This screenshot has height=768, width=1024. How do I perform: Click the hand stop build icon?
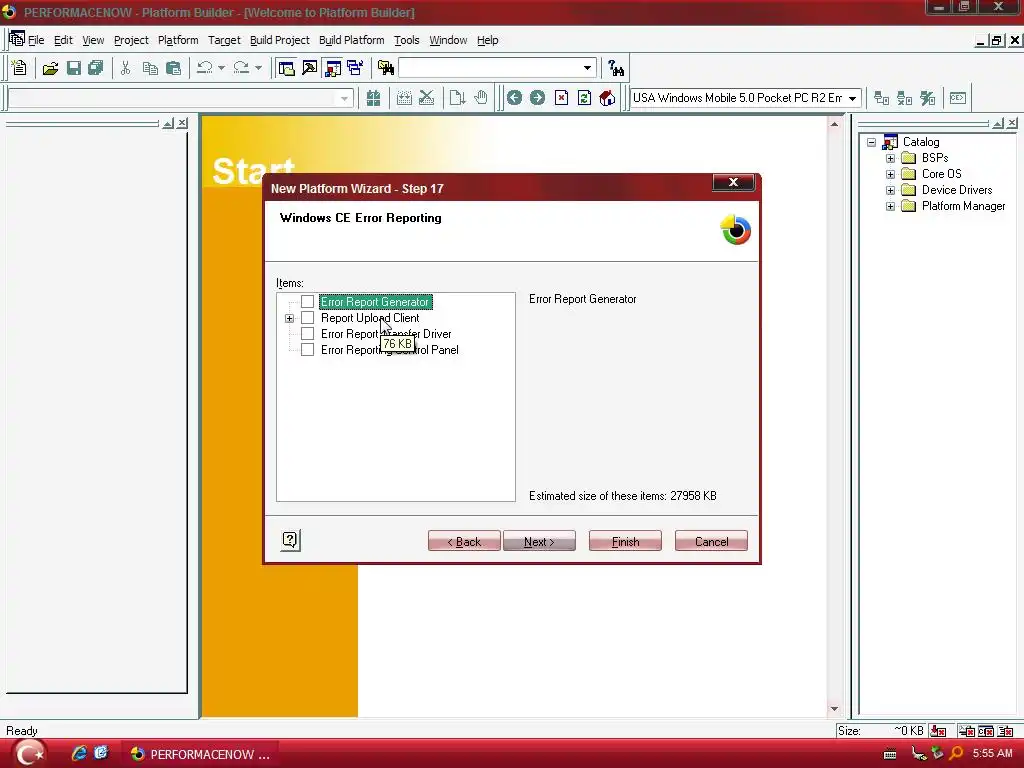[x=481, y=98]
